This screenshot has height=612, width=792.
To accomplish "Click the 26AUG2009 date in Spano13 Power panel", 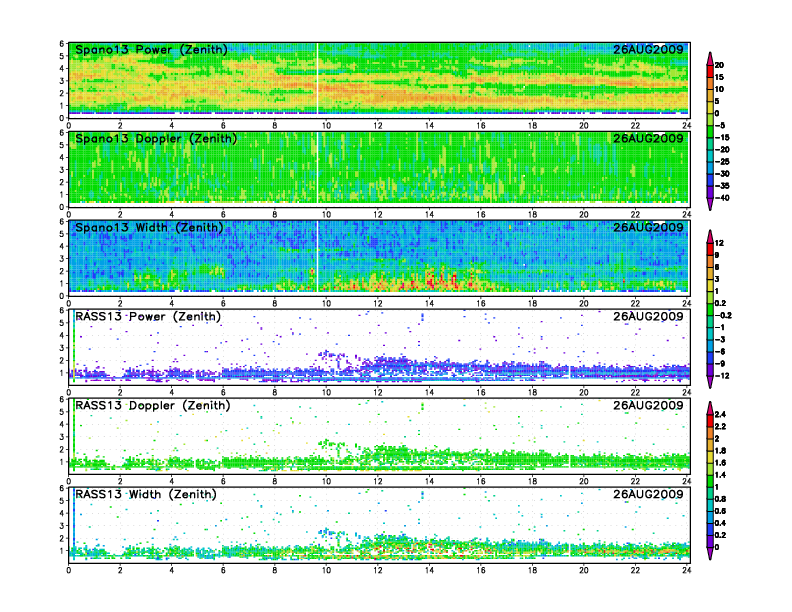I will 648,49.
